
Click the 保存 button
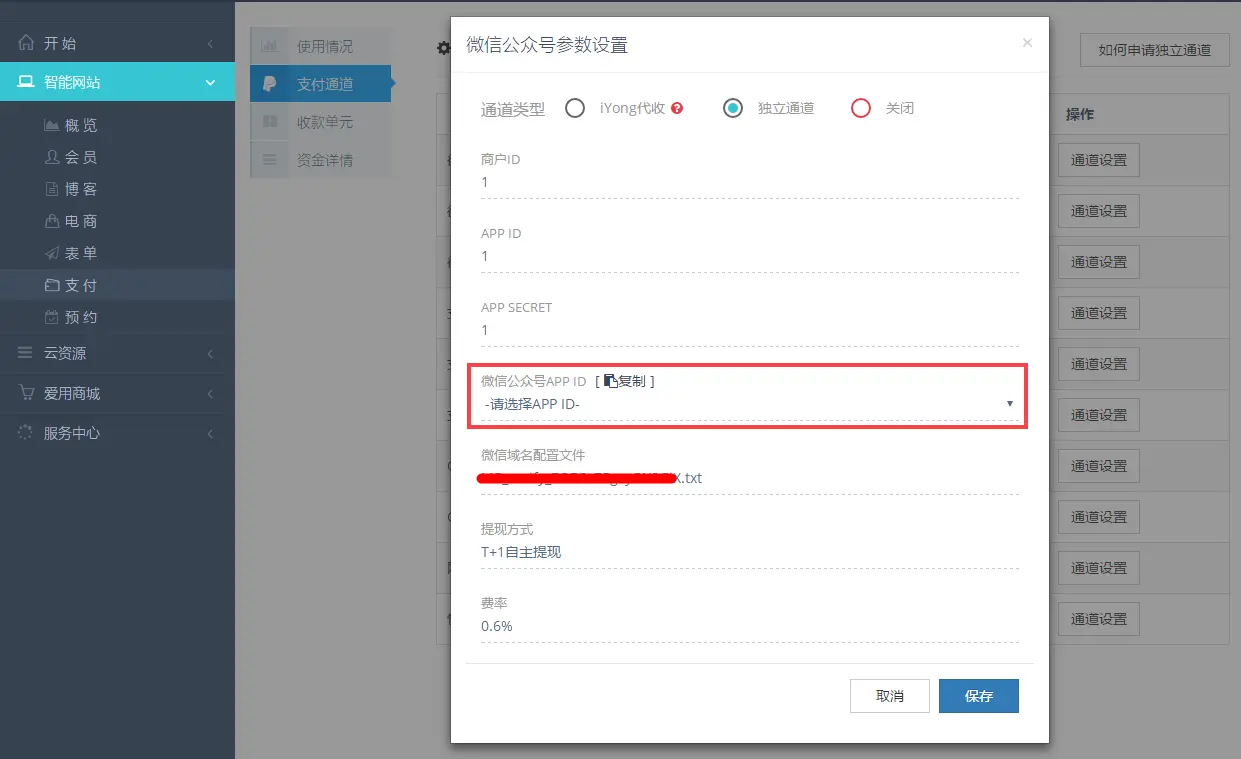click(978, 696)
